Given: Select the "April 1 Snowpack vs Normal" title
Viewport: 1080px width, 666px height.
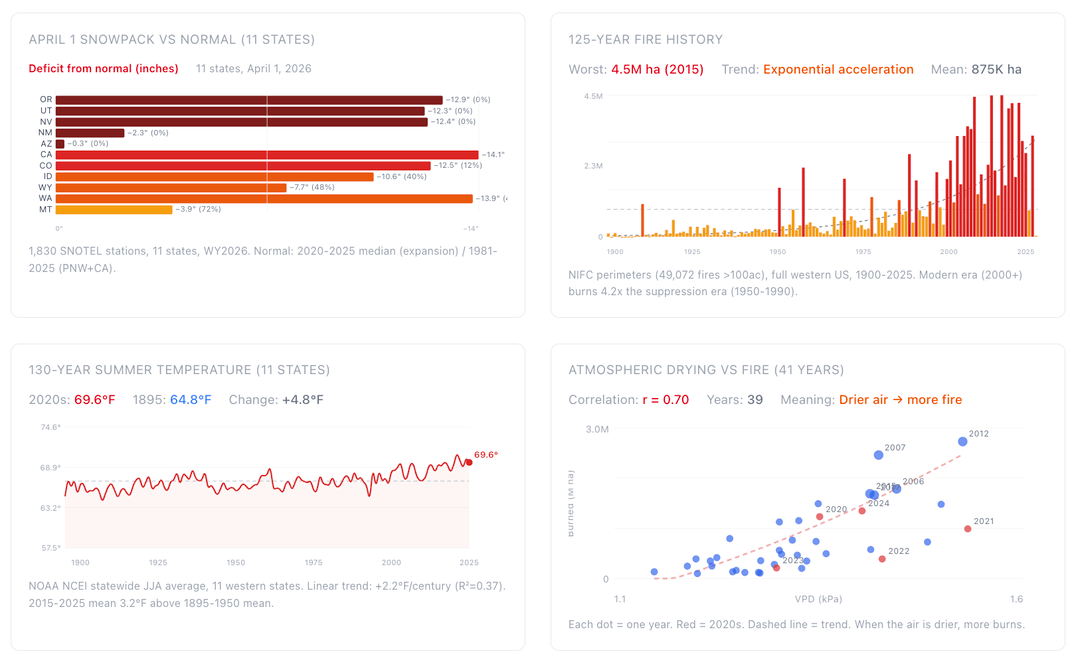Looking at the screenshot, I should click(171, 40).
